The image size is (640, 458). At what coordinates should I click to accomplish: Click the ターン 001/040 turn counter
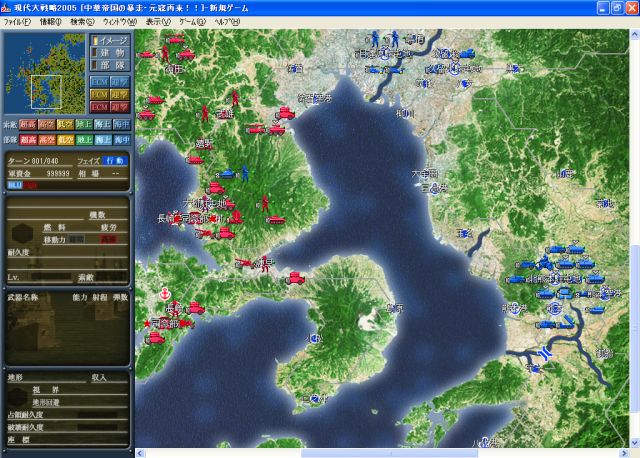[x=33, y=161]
